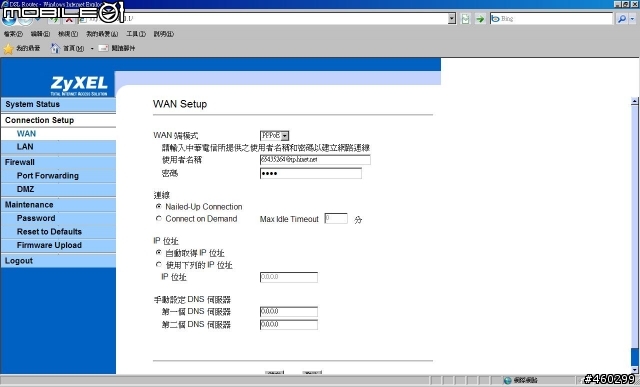
Task: Click the 第一個 DNS 伺服器 field
Action: coord(289,311)
